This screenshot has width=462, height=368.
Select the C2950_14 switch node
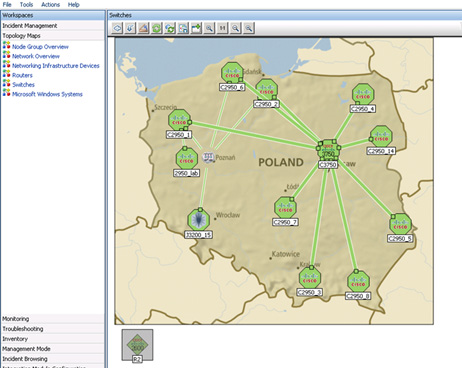coord(381,136)
